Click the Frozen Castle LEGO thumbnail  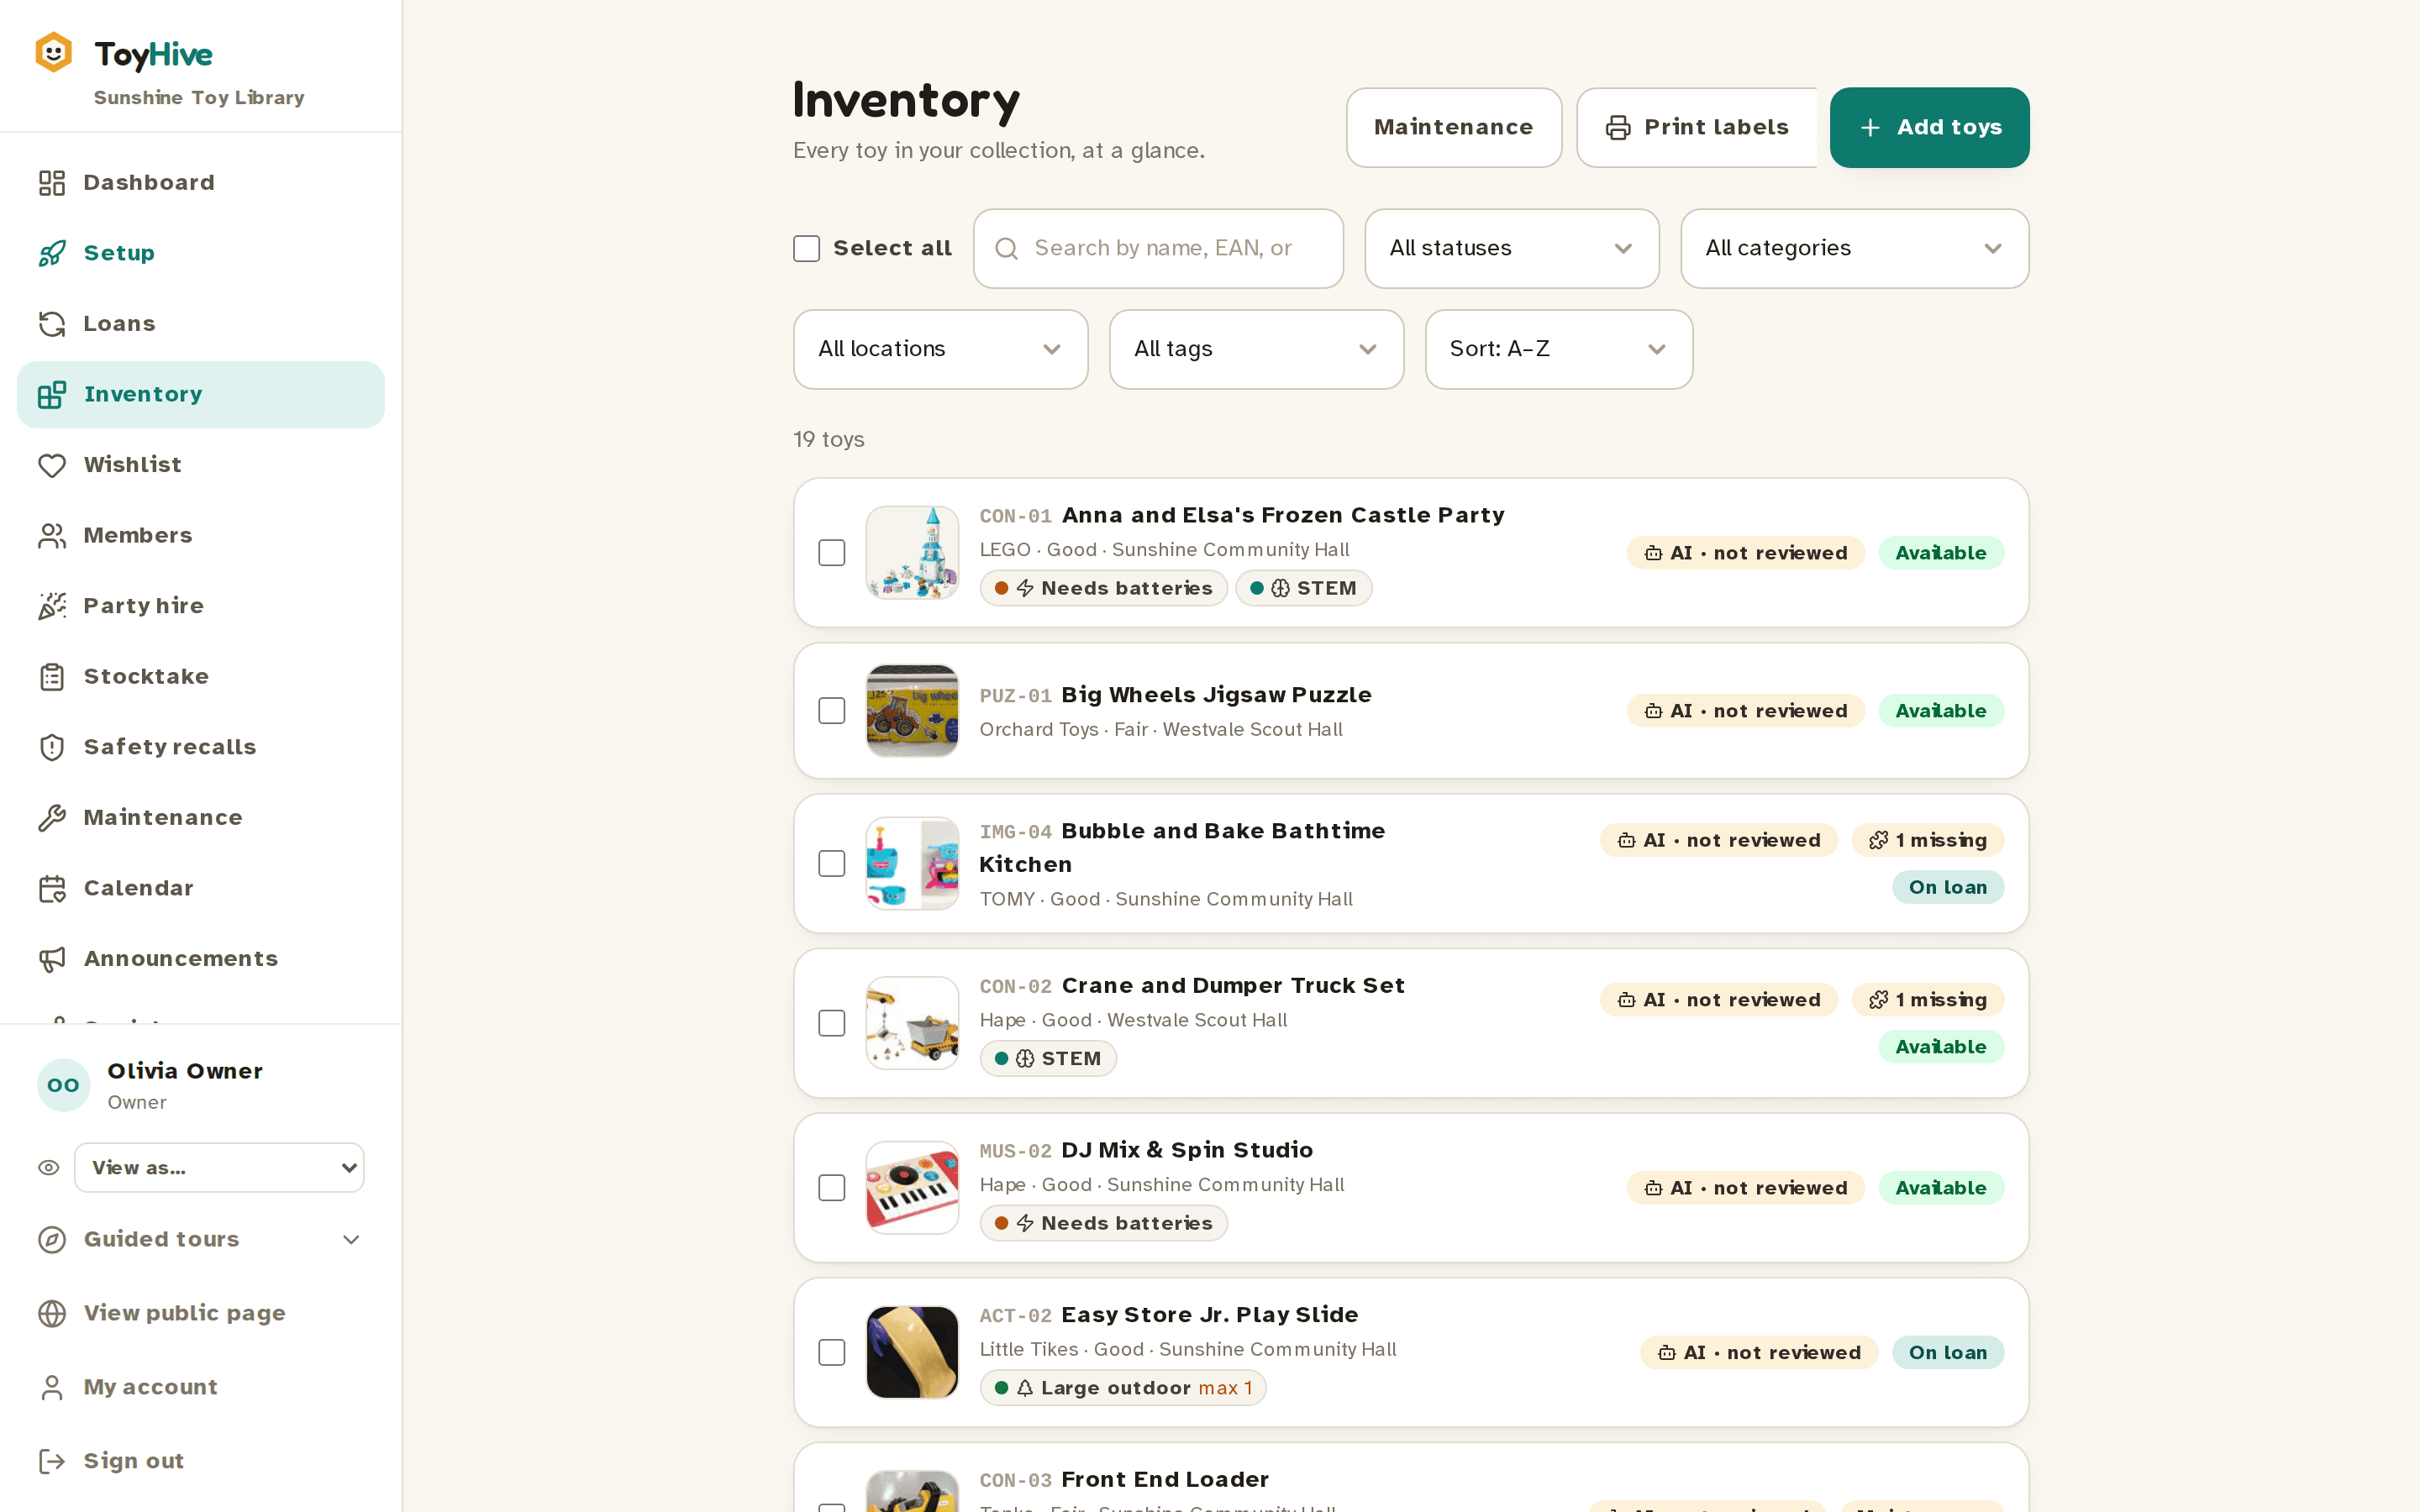(x=912, y=553)
